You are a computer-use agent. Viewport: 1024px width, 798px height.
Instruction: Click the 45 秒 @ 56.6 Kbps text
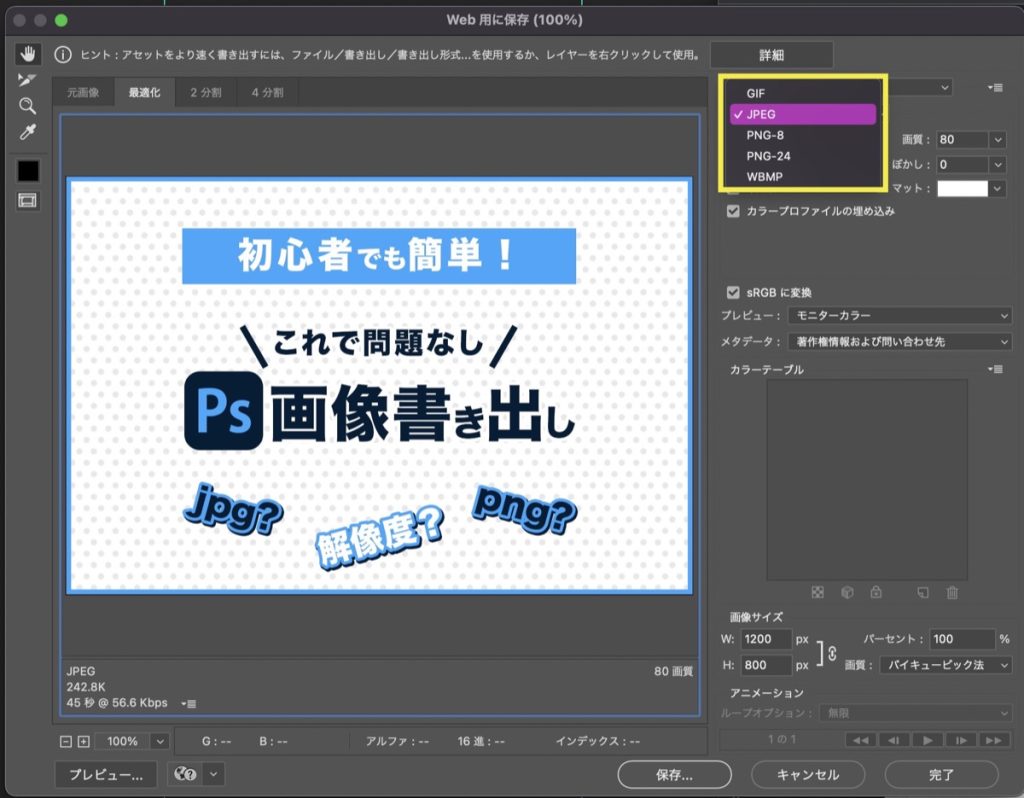tap(117, 703)
